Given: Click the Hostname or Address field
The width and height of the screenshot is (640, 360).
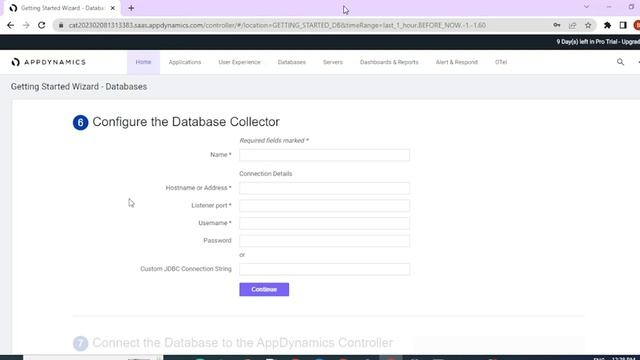Looking at the screenshot, I should [324, 188].
